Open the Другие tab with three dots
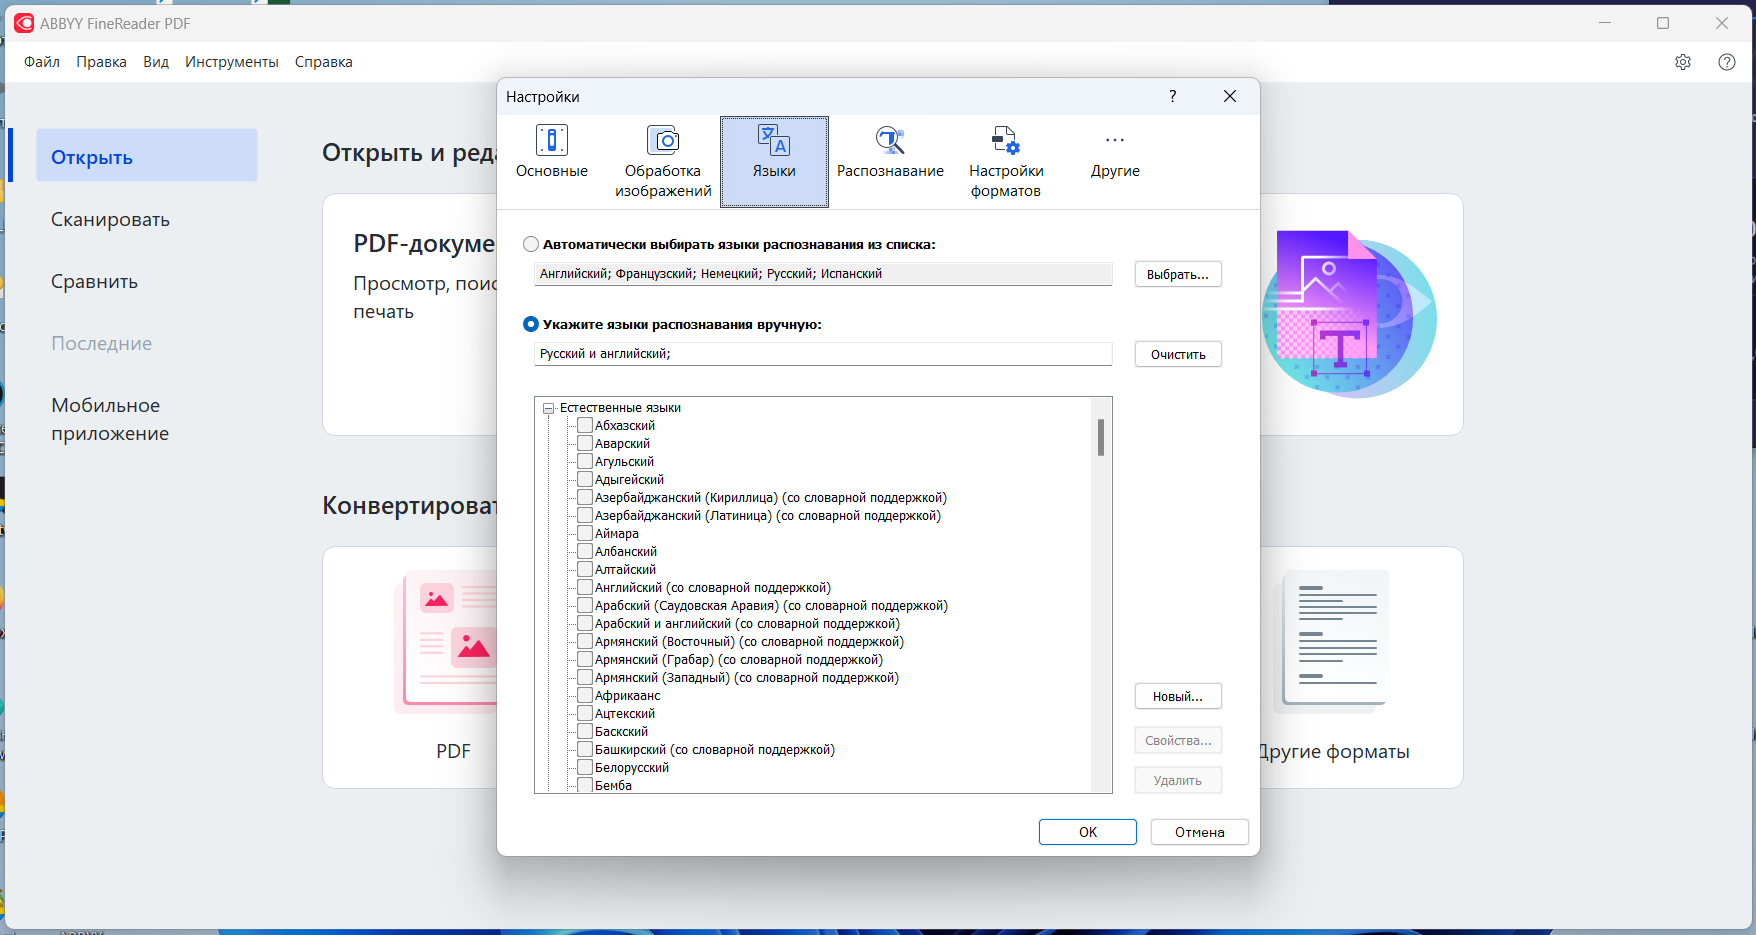 1115,161
